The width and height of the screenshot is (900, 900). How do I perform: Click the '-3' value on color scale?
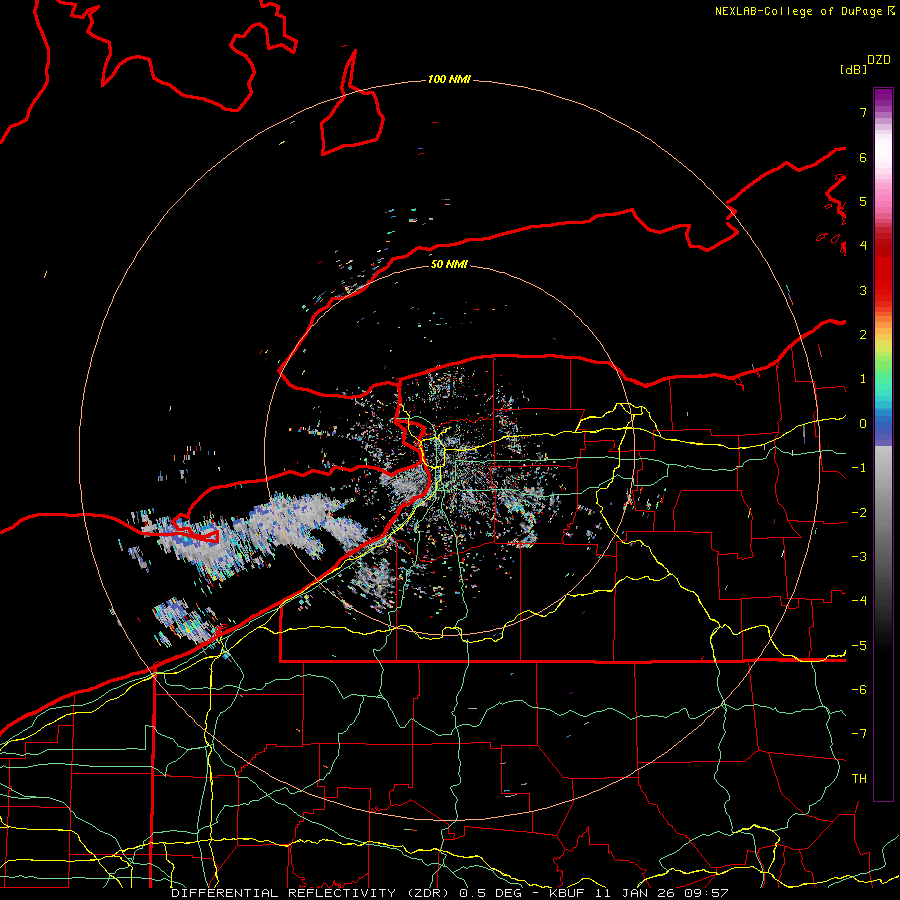pos(859,557)
